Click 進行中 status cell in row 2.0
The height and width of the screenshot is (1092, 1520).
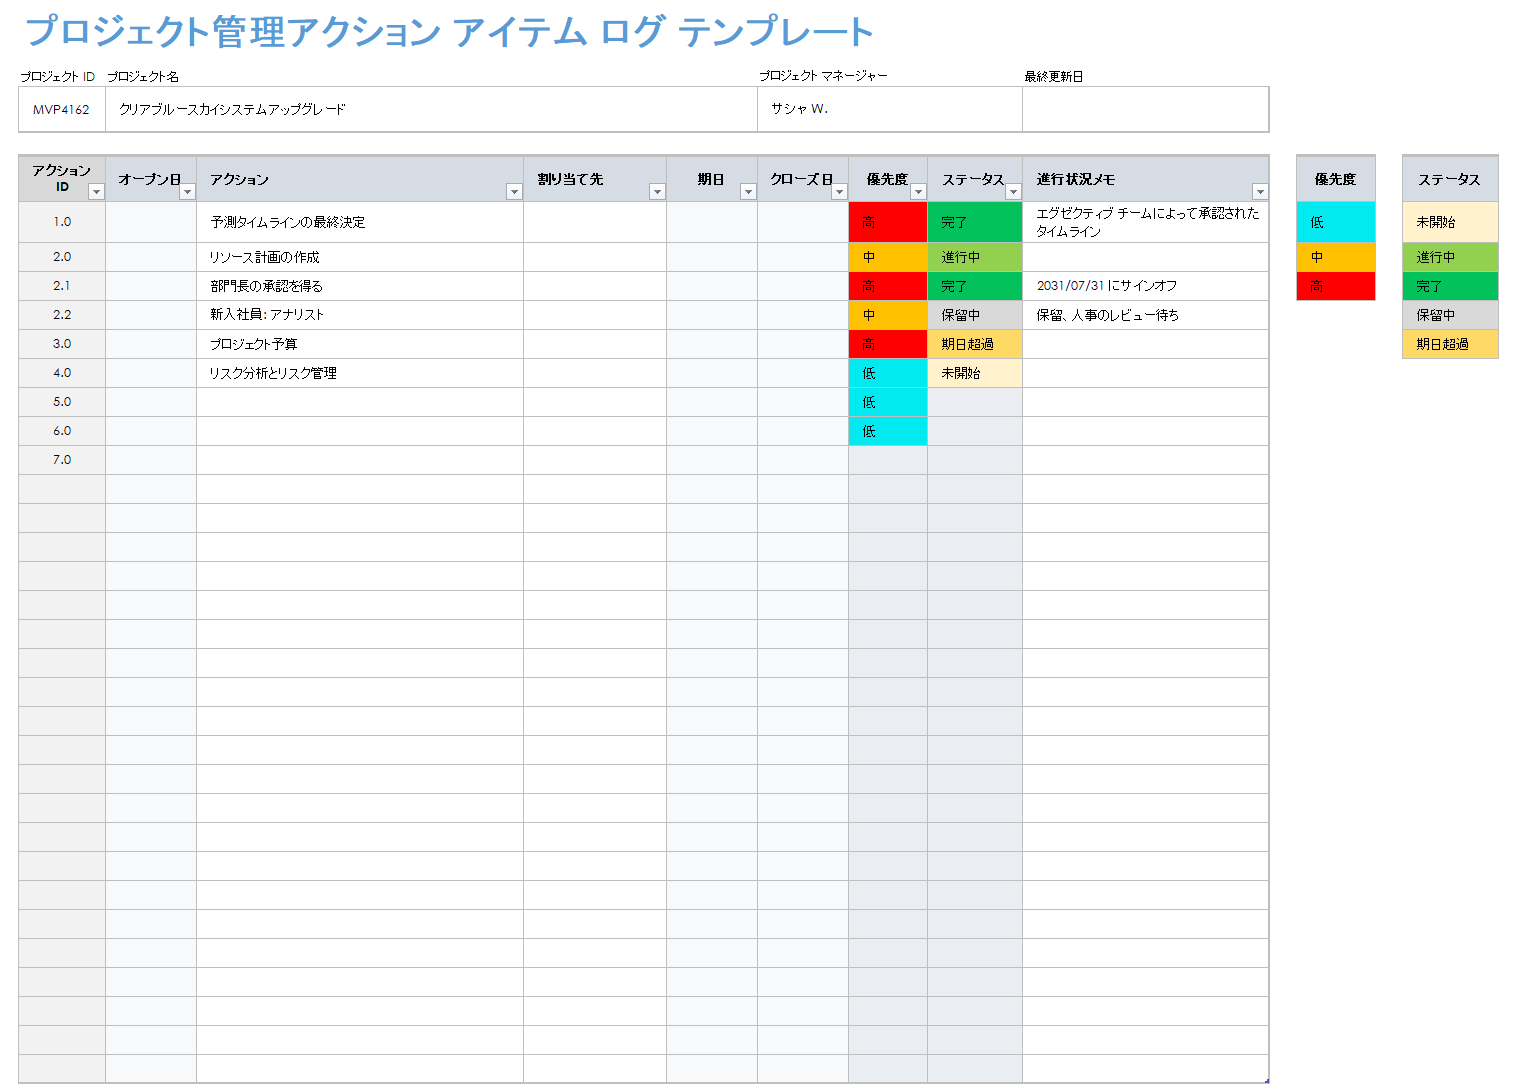pos(975,257)
